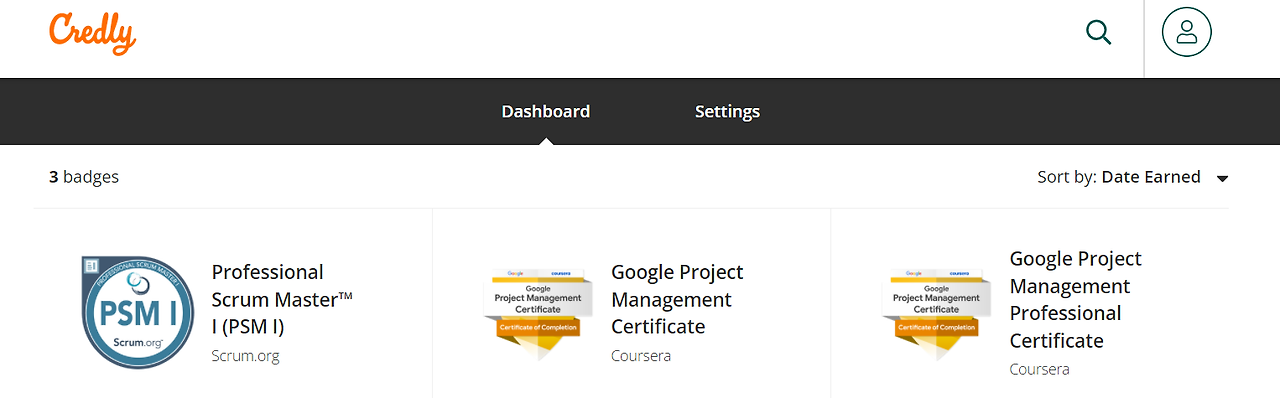Click Coursera under Google Project Management Certificate
This screenshot has height=398, width=1280.
[x=641, y=355]
